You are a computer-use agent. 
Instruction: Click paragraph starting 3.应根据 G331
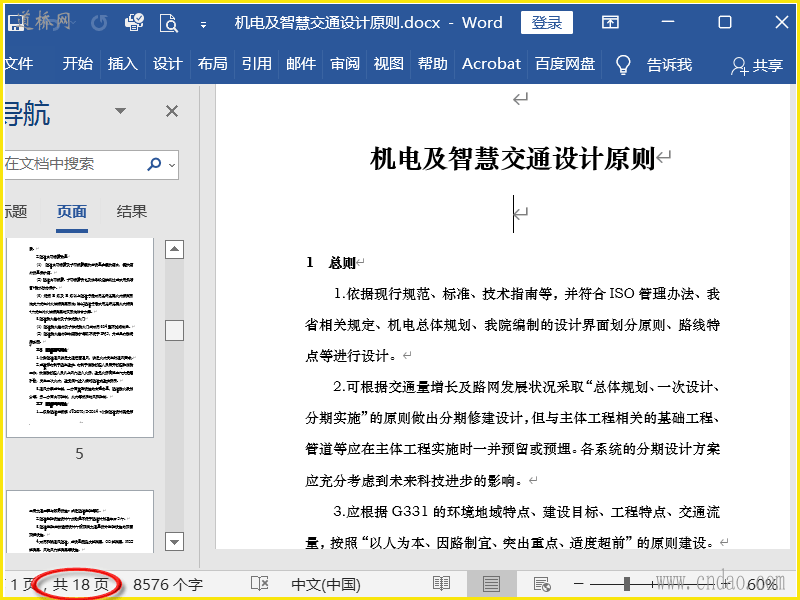point(512,527)
